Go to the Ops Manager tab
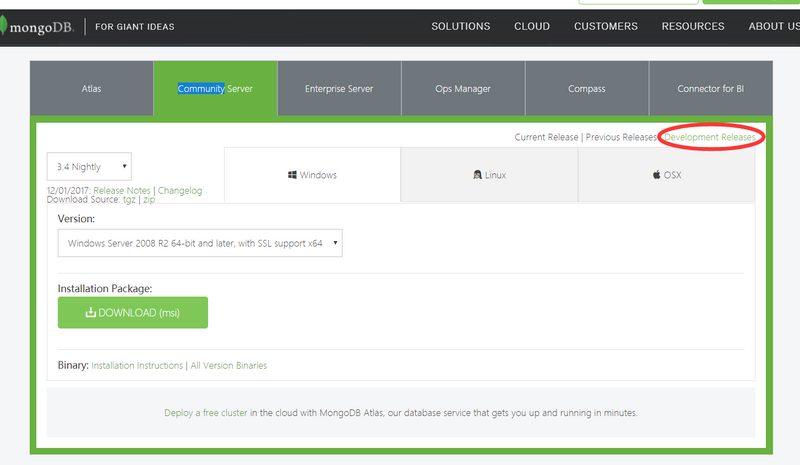This screenshot has width=800, height=465. point(463,88)
